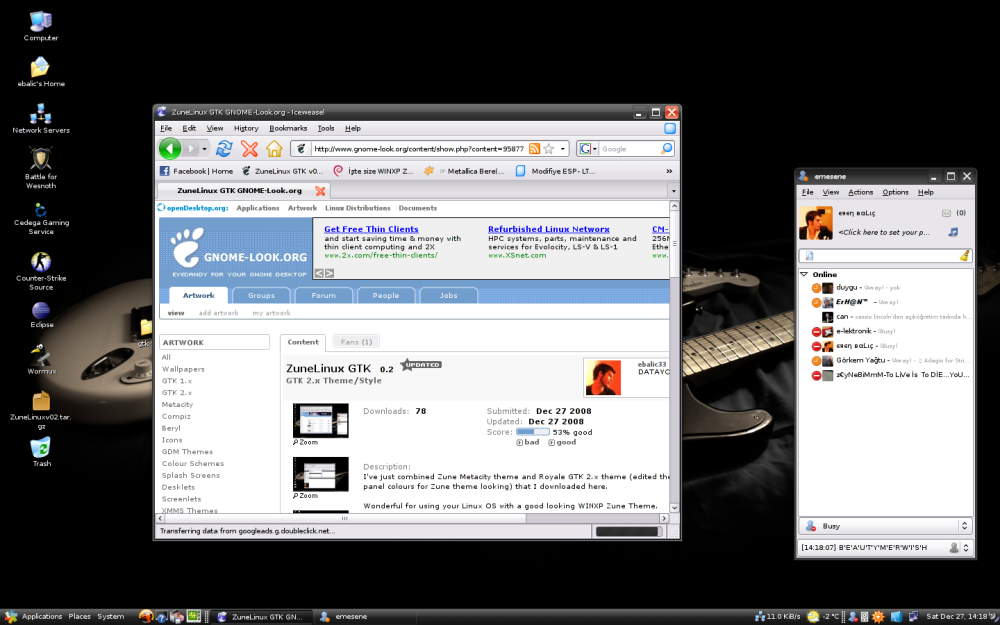Reload the page in Iceweasel

[224, 149]
